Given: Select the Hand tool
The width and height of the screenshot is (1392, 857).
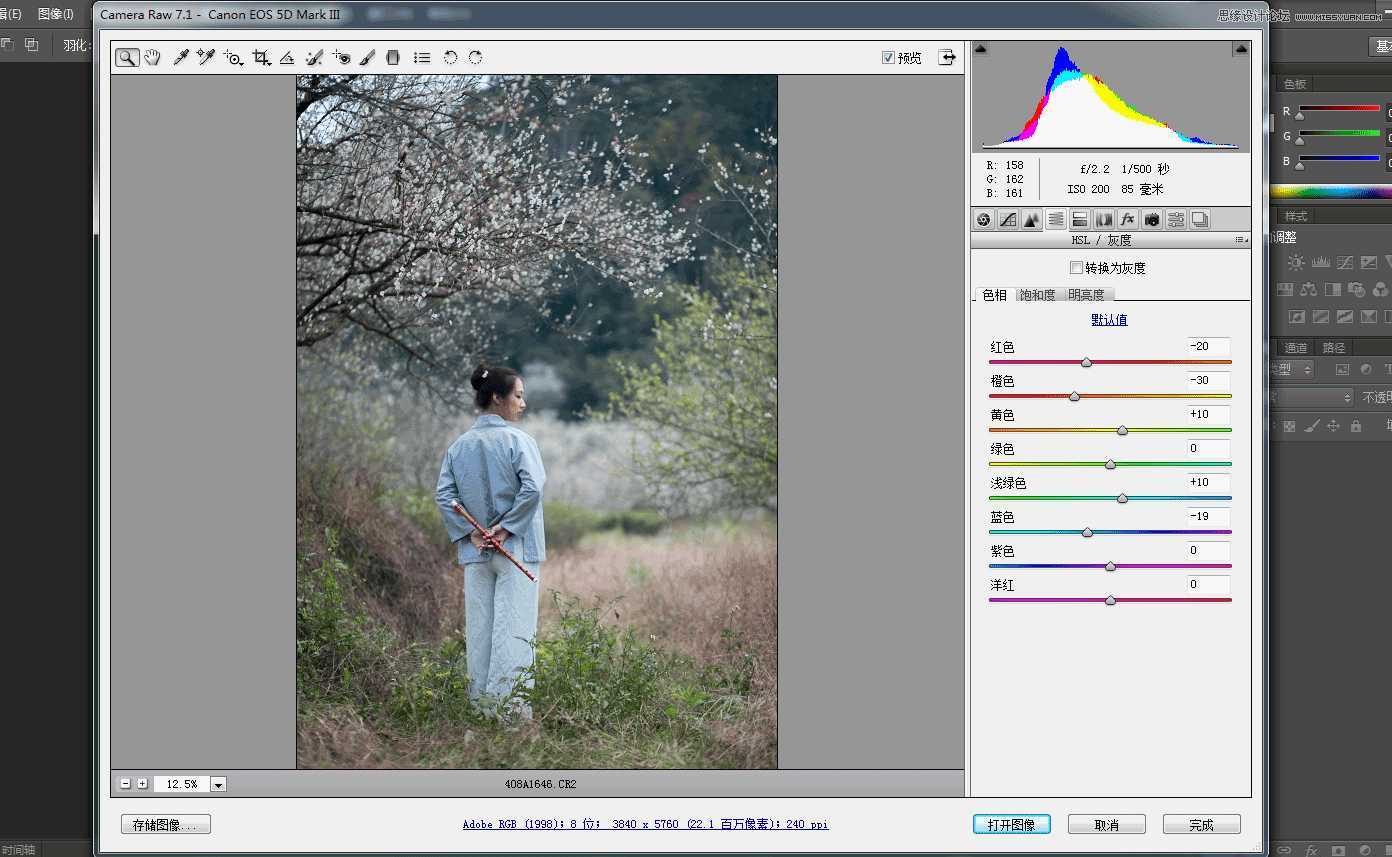Looking at the screenshot, I should [x=152, y=57].
